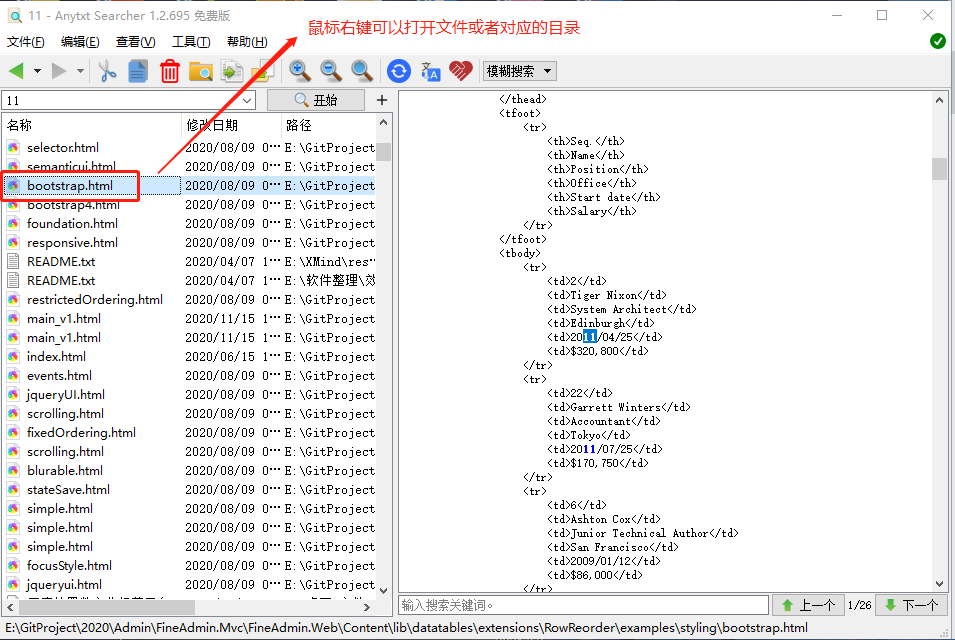Image resolution: width=955 pixels, height=640 pixels.
Task: Click the file icon of index.html
Action: coord(13,356)
